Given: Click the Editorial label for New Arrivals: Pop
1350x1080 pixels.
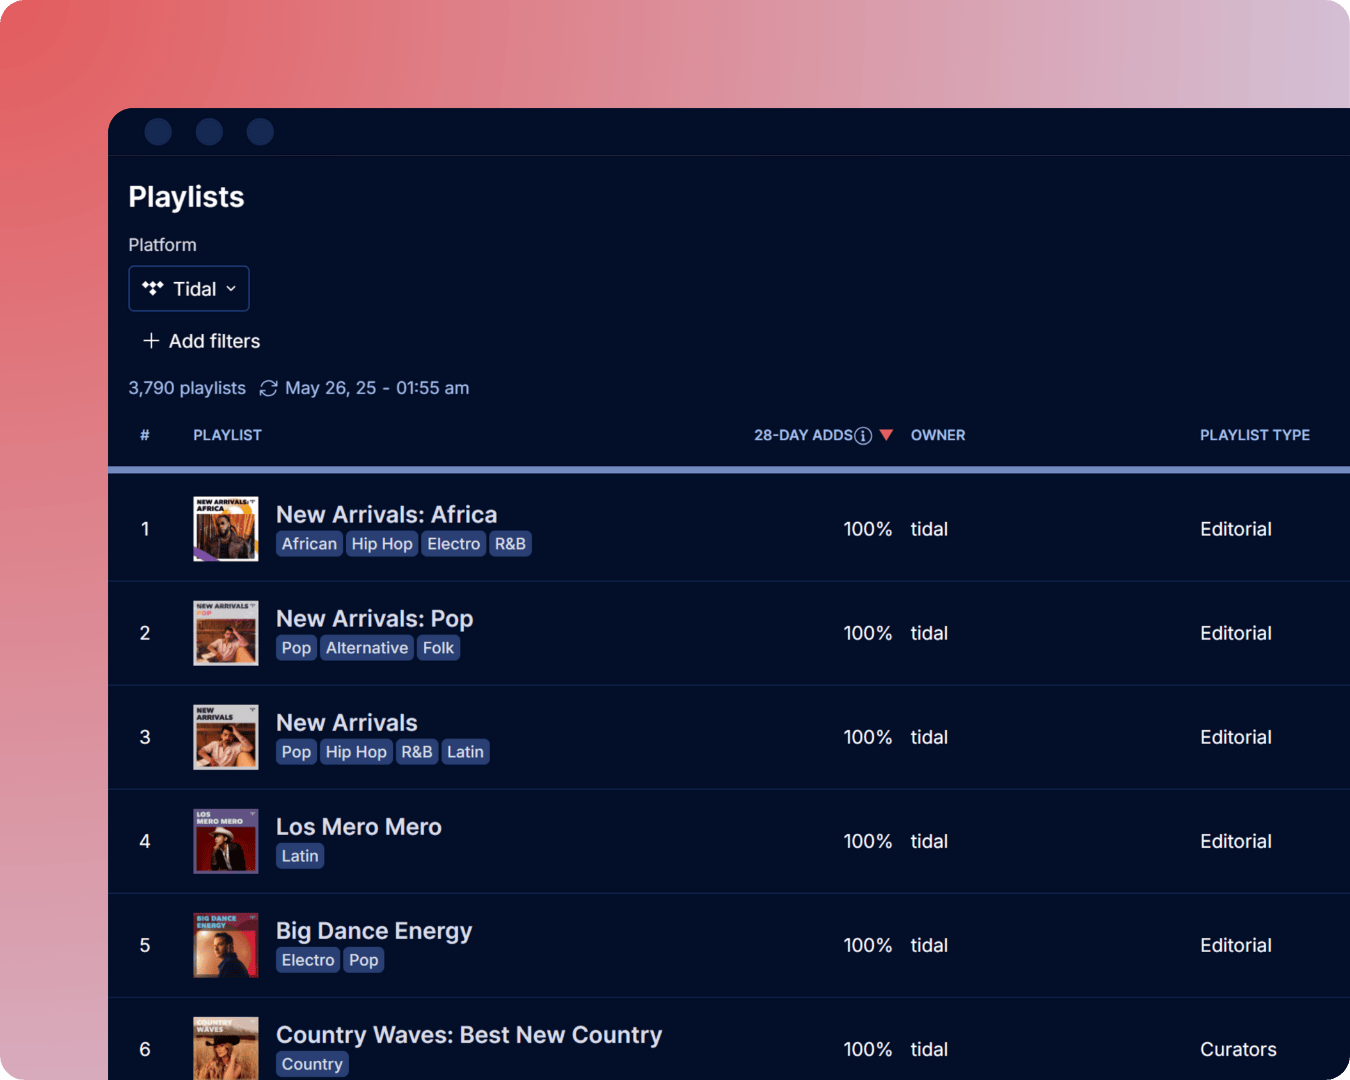Looking at the screenshot, I should [x=1235, y=633].
